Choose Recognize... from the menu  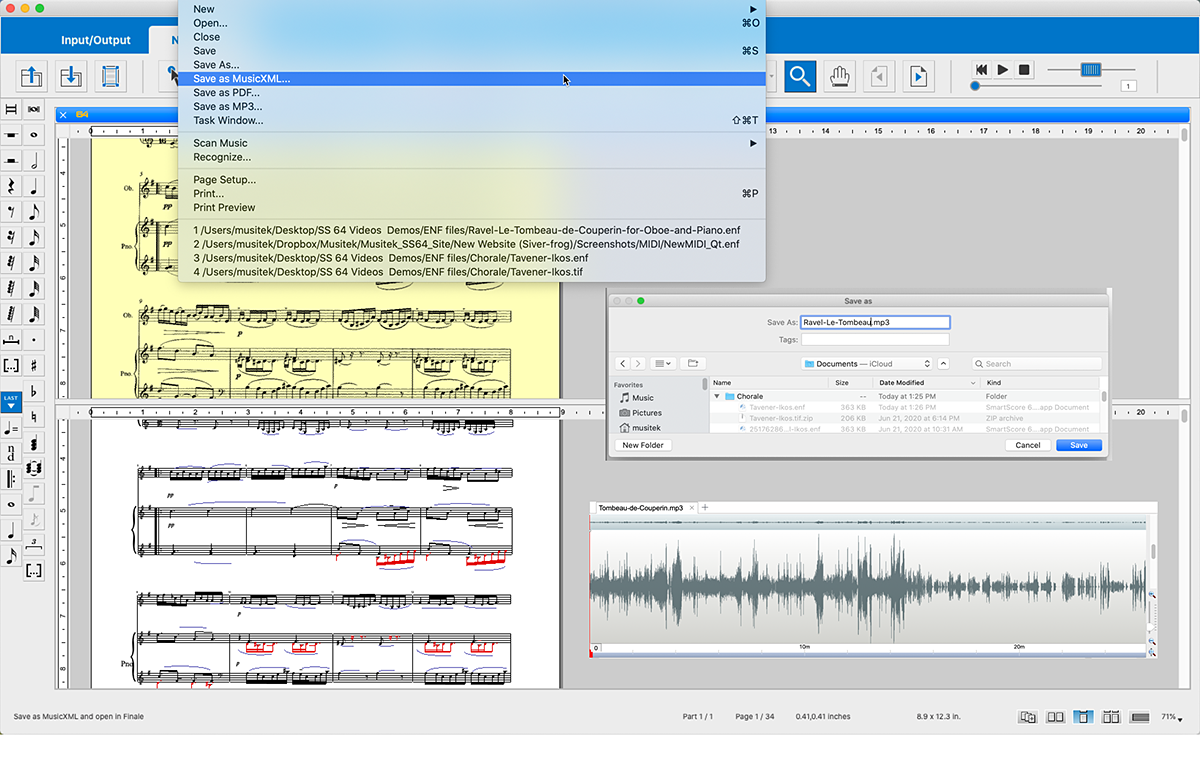tap(471, 157)
